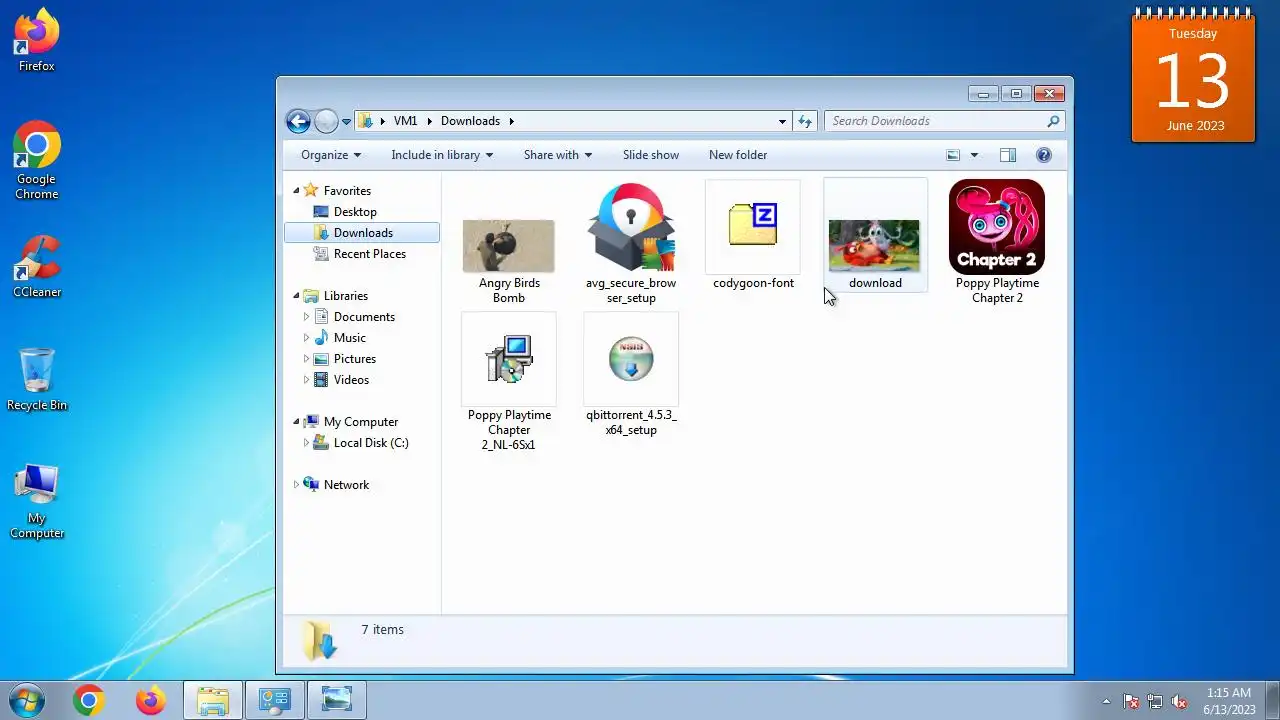Click the Change your view icon
This screenshot has width=1280, height=720.
(x=953, y=155)
